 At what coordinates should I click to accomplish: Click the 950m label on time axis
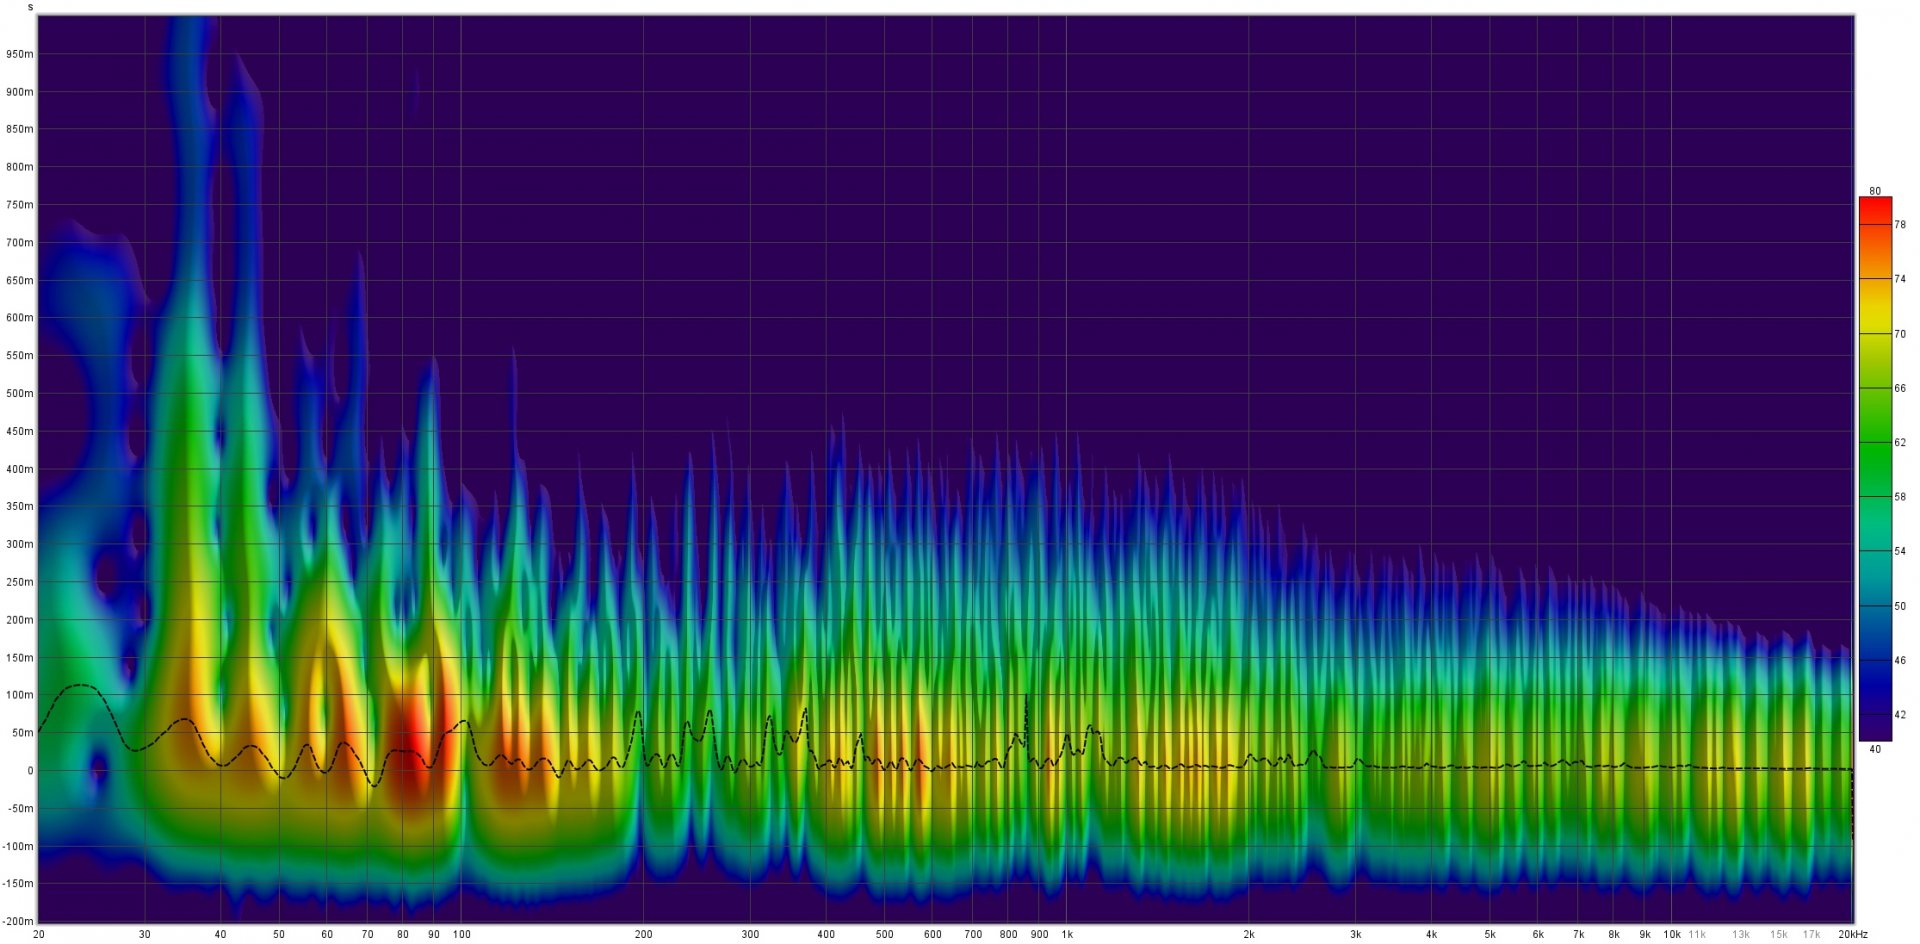pyautogui.click(x=20, y=54)
